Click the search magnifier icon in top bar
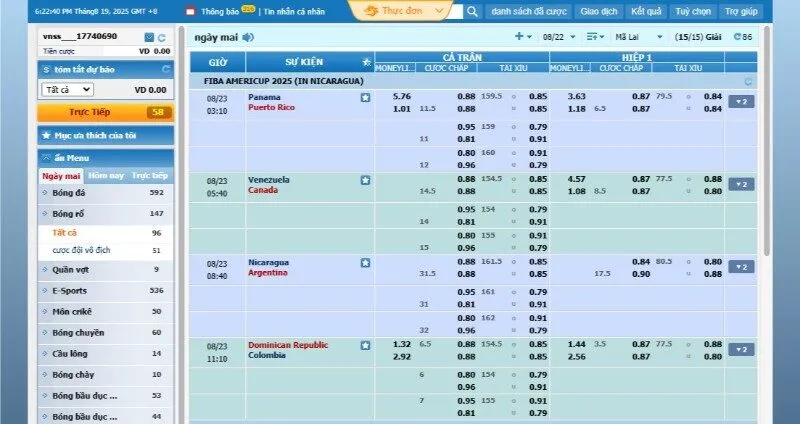The image size is (800, 424). tap(472, 12)
